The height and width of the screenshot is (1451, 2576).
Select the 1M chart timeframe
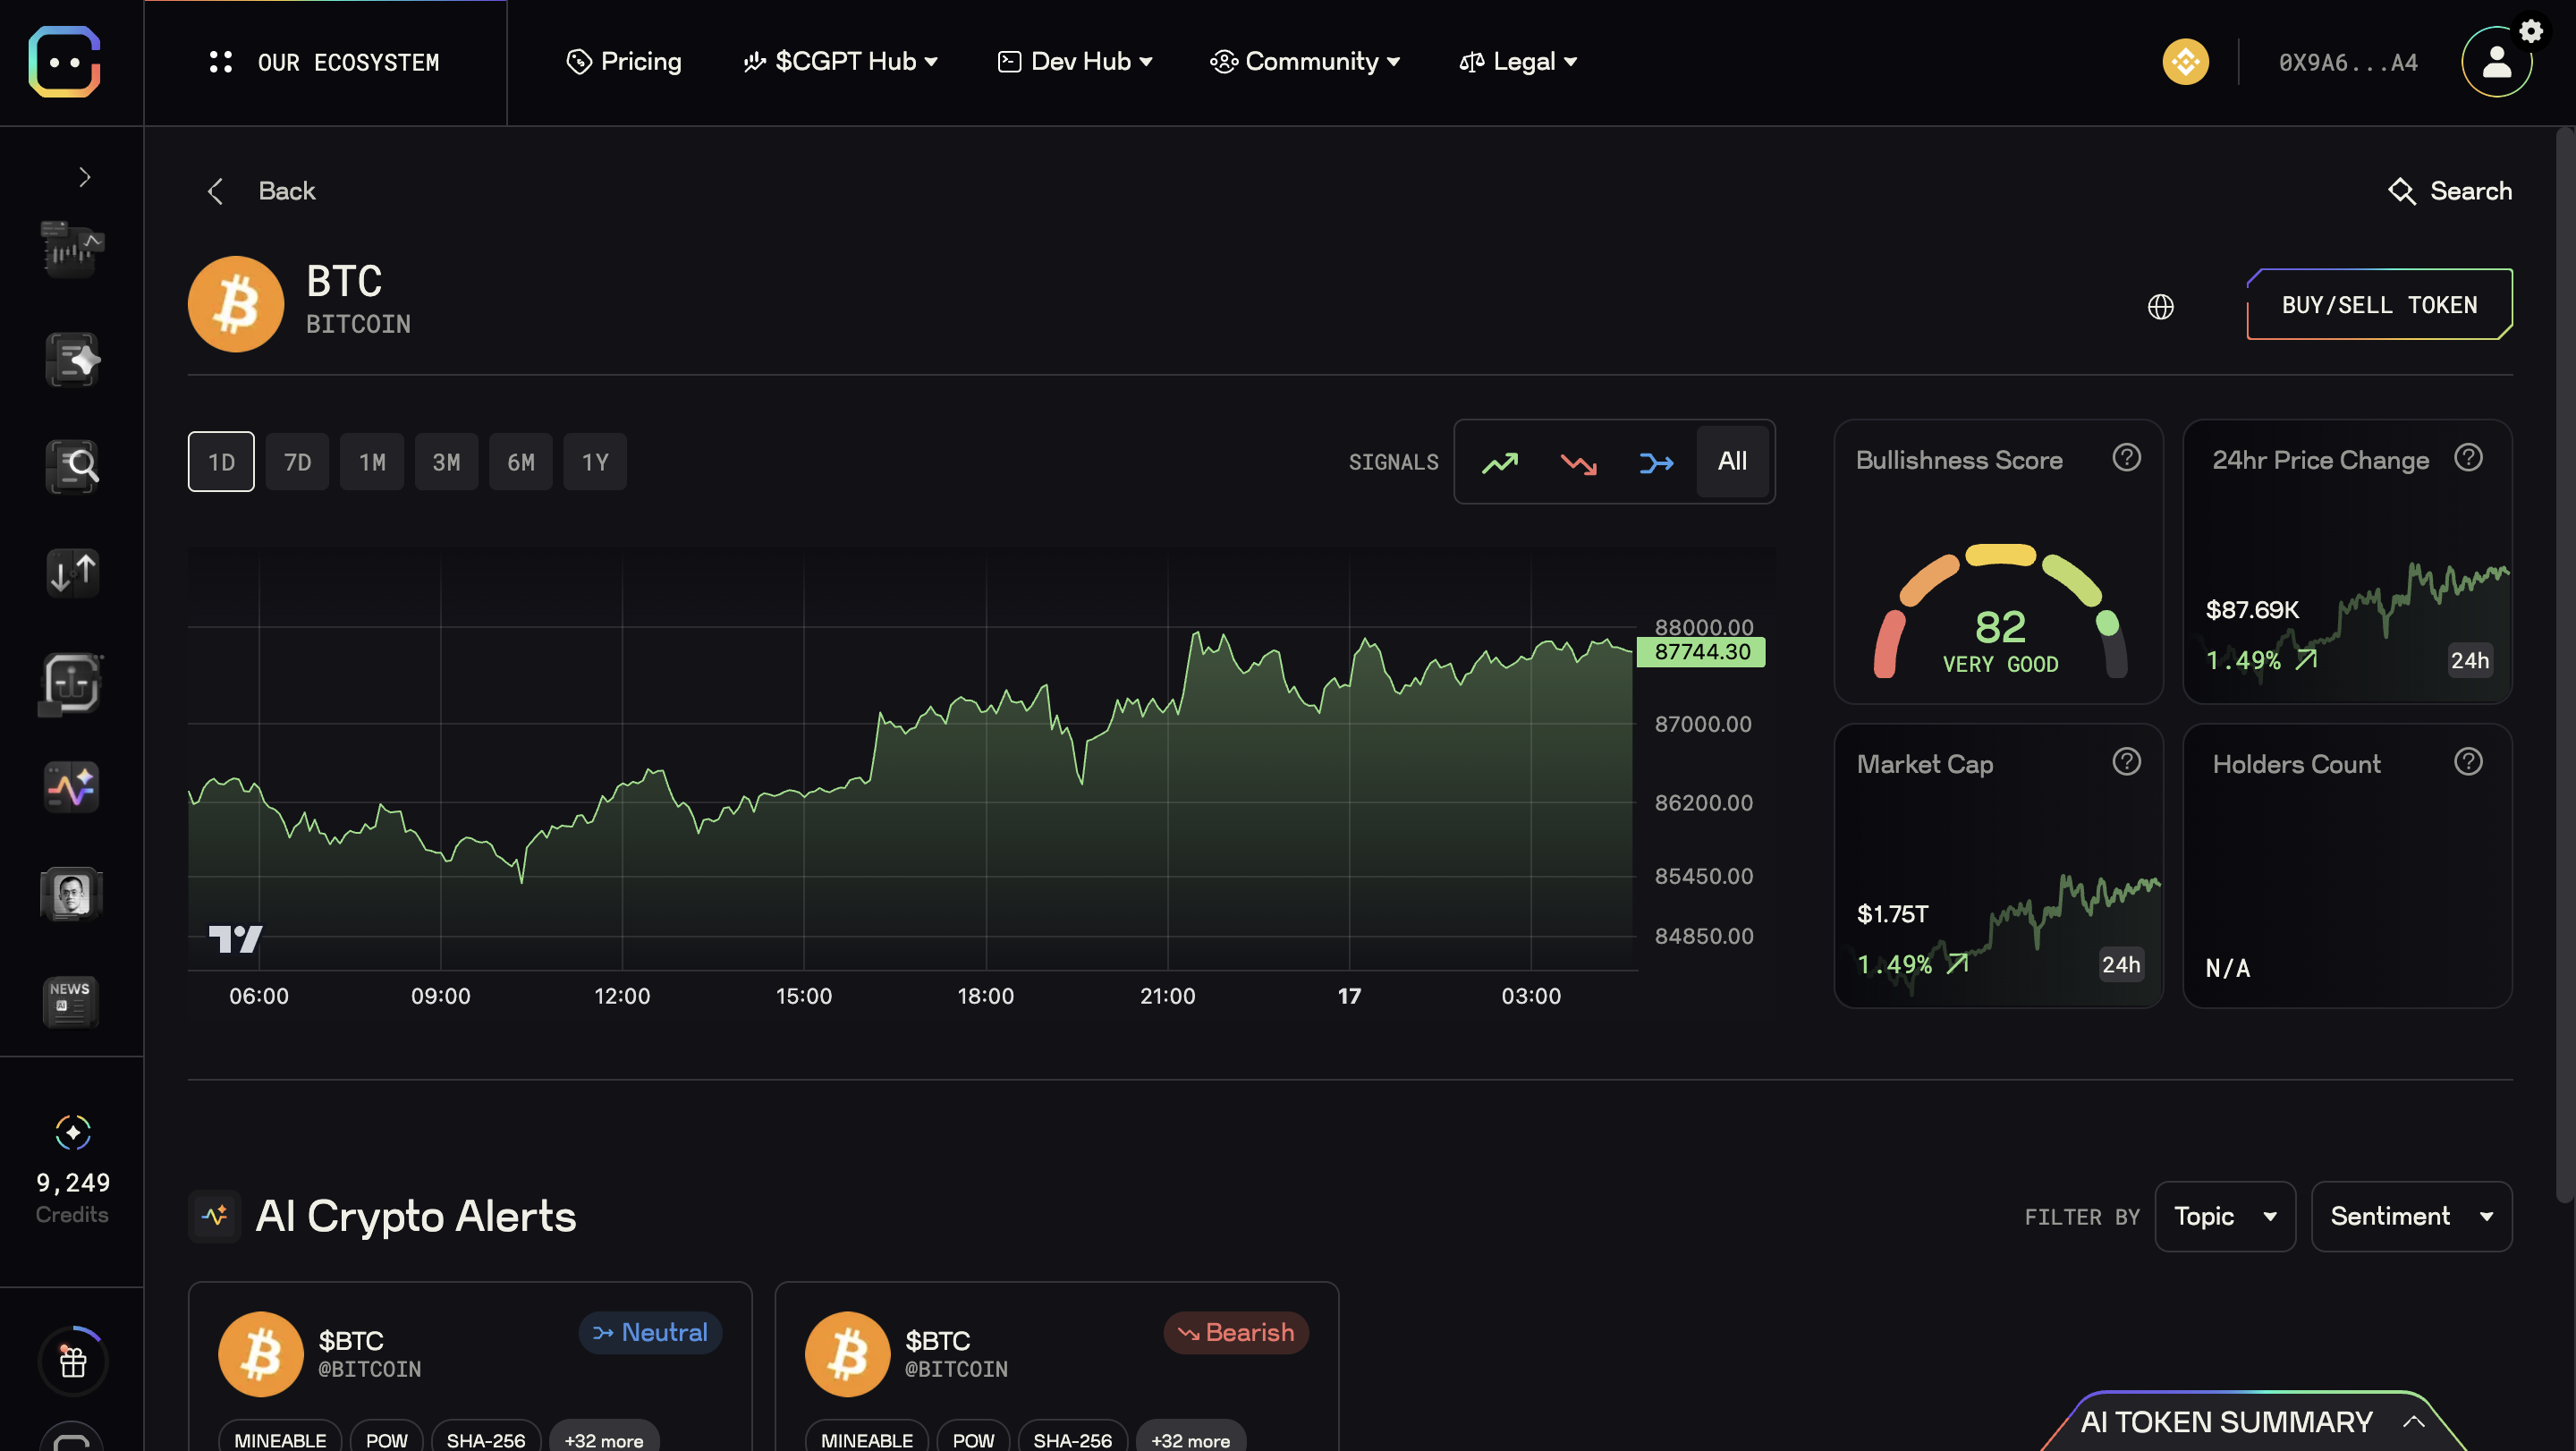[372, 462]
